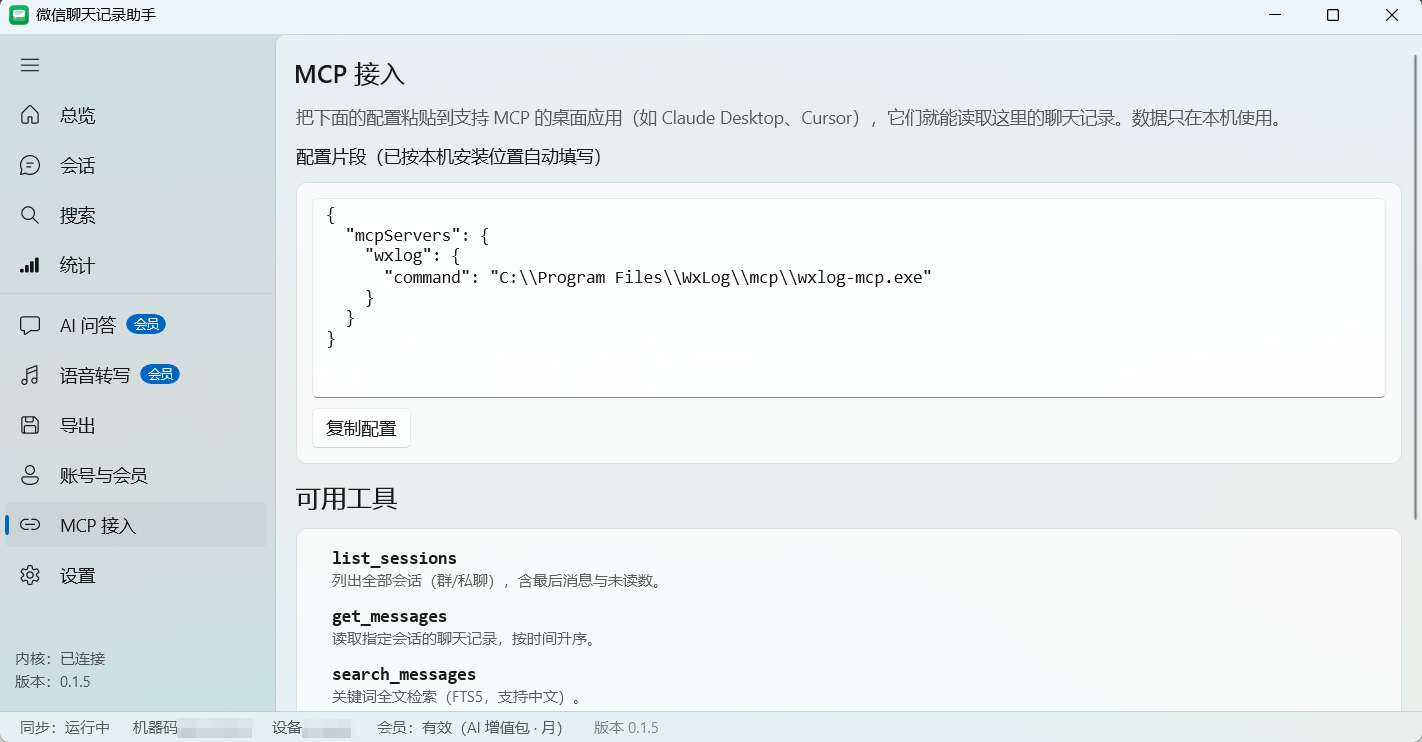
Task: Open the 搜索 search page
Action: [x=136, y=215]
